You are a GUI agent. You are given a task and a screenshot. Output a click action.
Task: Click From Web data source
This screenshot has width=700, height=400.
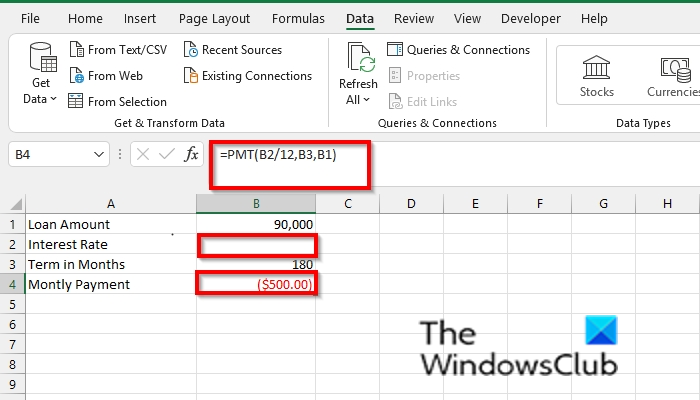106,76
